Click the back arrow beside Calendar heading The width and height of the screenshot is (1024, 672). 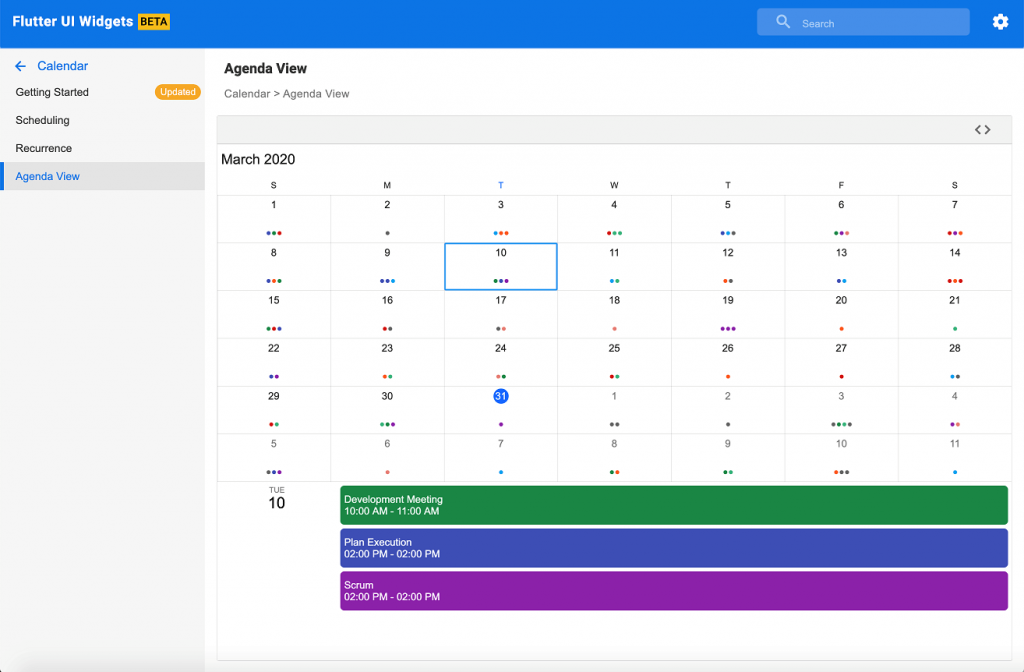coord(20,65)
